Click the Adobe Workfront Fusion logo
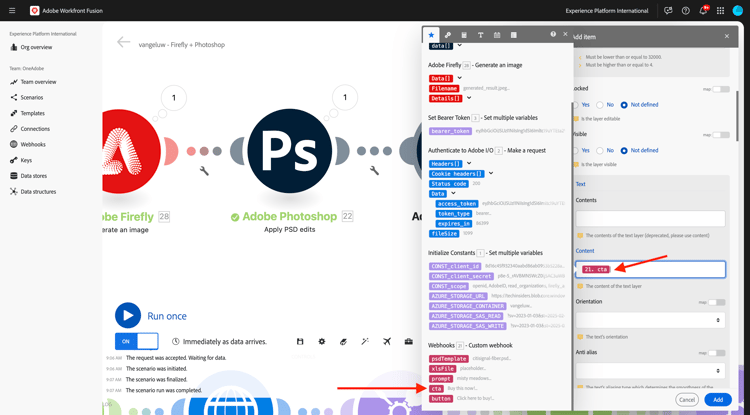The height and width of the screenshot is (415, 750). (x=34, y=11)
